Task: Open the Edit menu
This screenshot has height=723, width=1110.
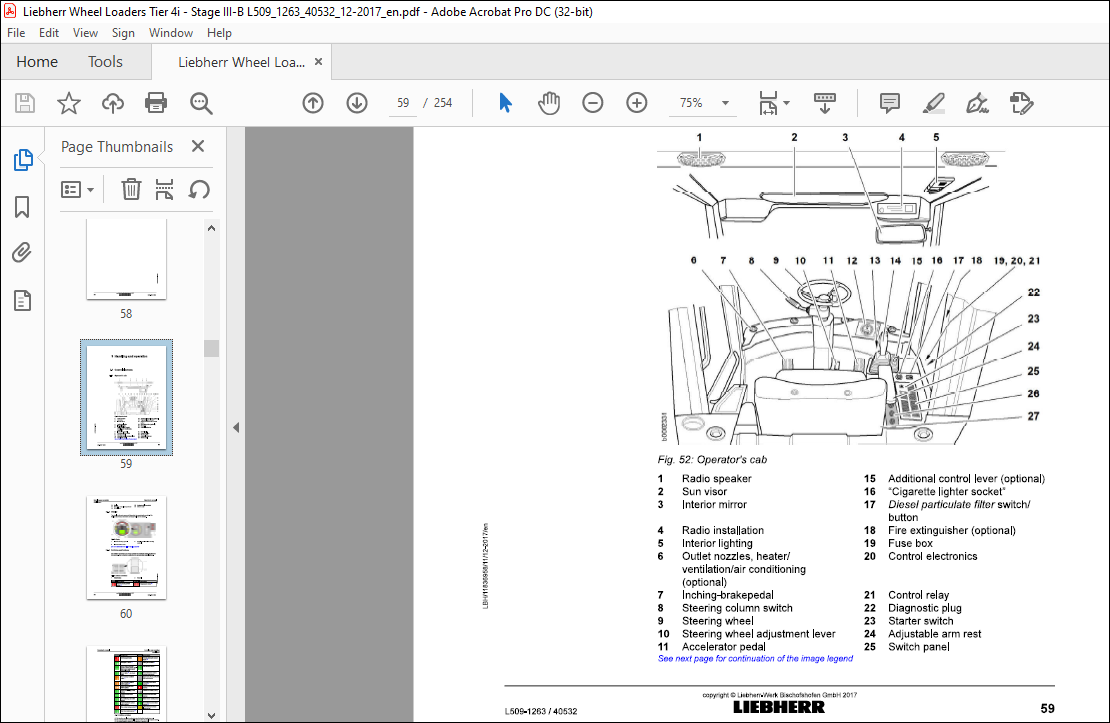Action: [49, 33]
